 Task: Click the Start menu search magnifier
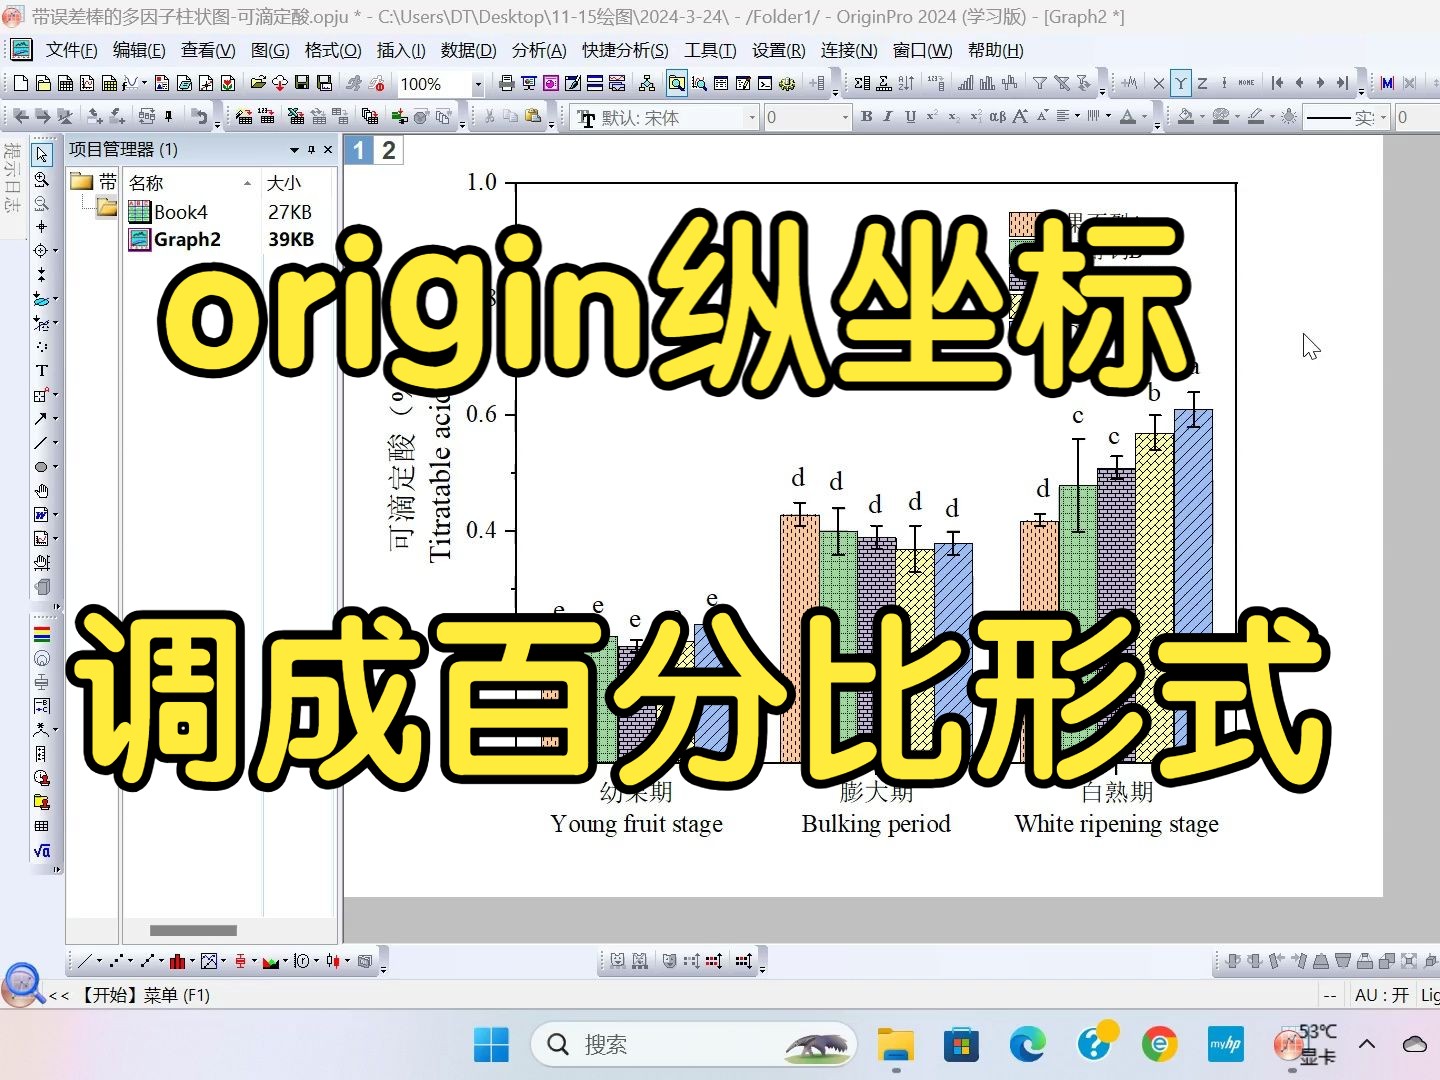click(23, 984)
